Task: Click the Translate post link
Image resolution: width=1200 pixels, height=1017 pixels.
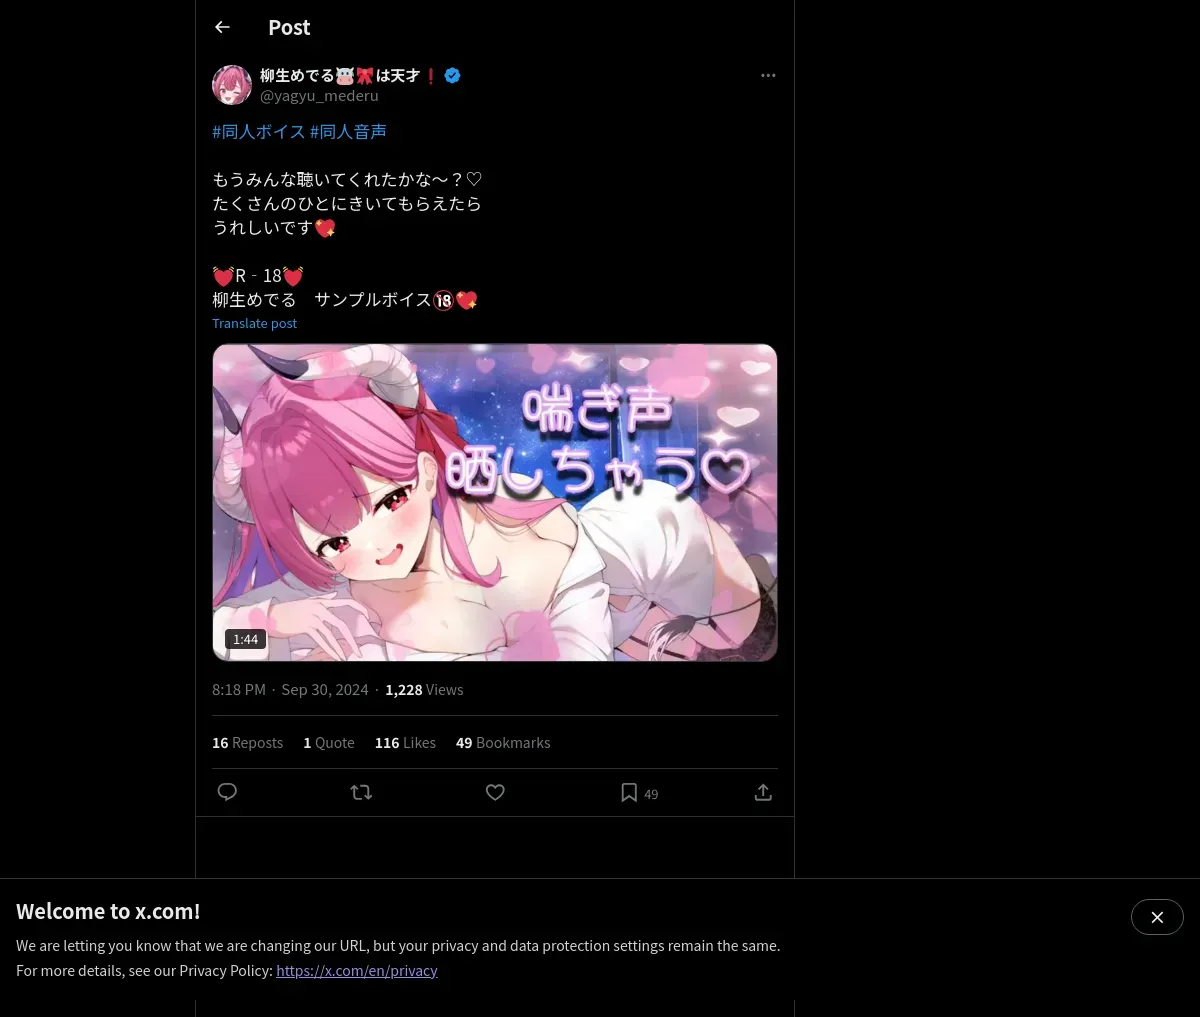Action: 254,323
